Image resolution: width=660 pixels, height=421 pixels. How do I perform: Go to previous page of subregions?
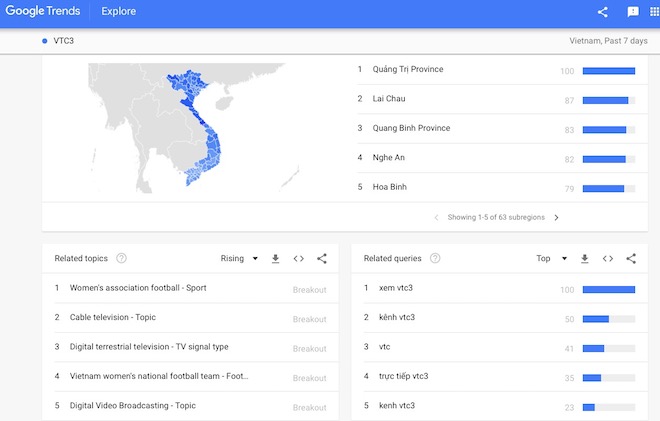(436, 217)
